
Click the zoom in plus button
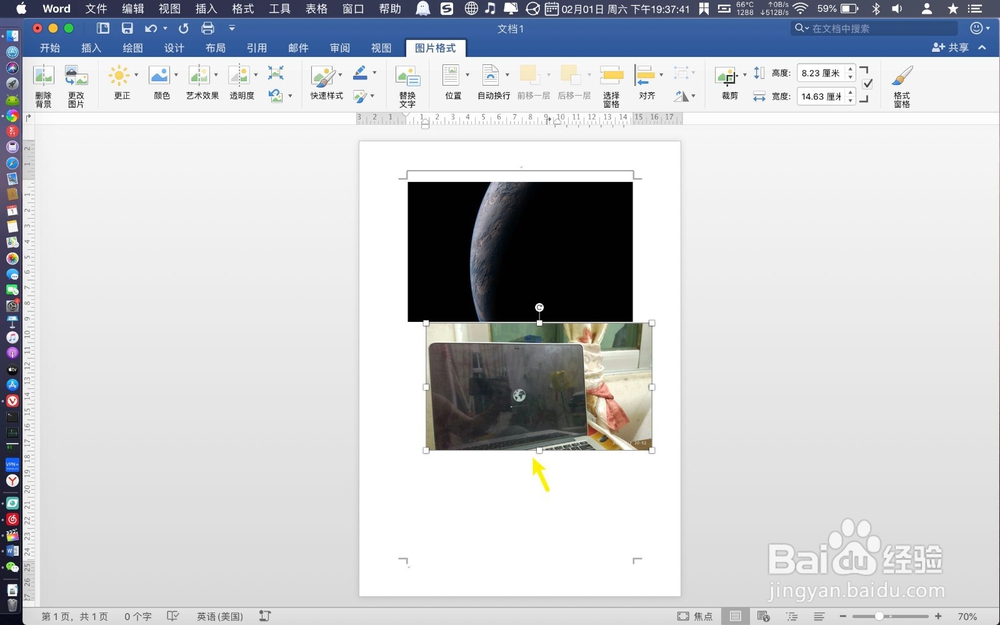pos(938,616)
